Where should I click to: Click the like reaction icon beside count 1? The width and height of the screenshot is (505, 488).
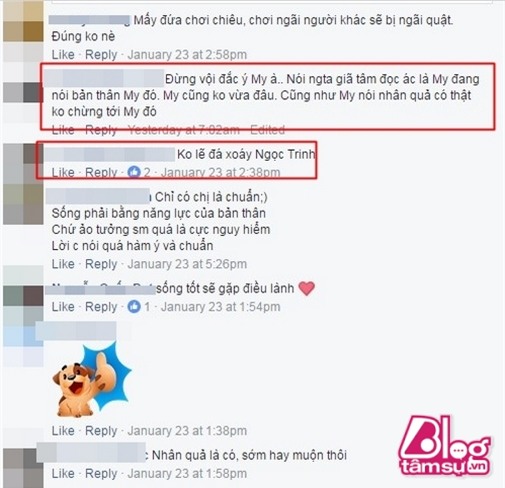click(134, 306)
